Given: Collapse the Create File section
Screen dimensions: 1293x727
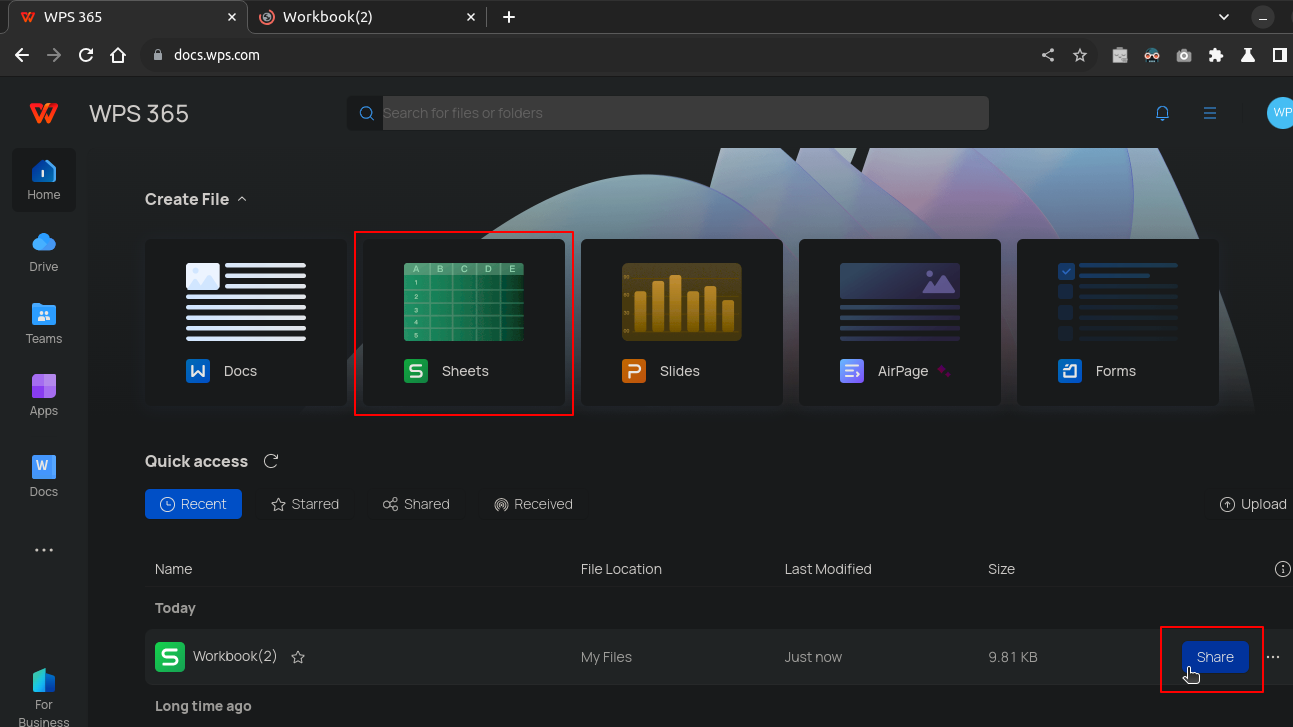Looking at the screenshot, I should tap(241, 199).
